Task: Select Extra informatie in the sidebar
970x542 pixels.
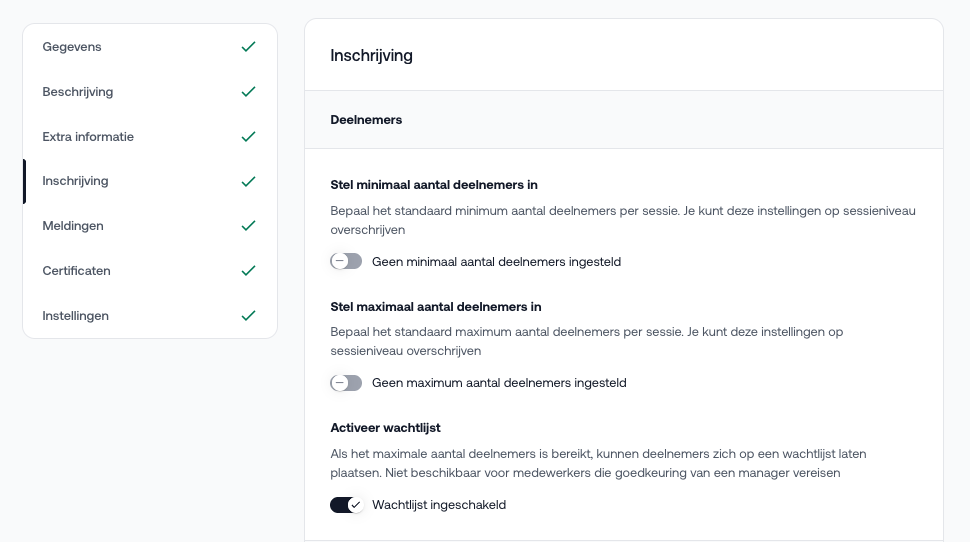Action: pos(88,137)
